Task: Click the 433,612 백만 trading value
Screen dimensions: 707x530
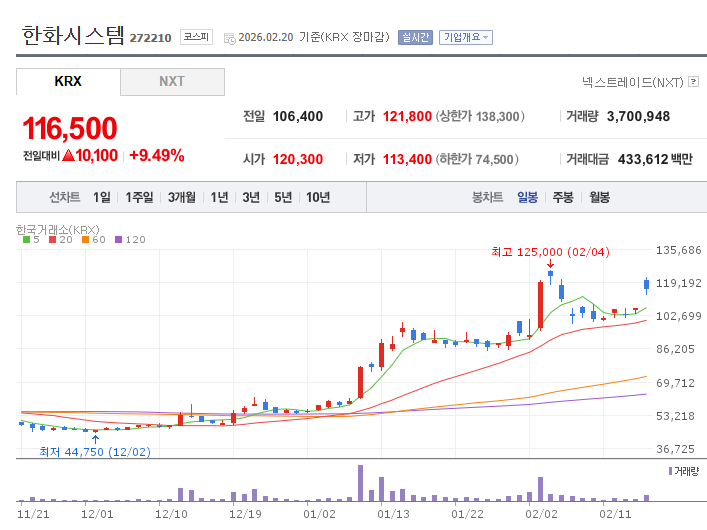Action: click(x=655, y=159)
